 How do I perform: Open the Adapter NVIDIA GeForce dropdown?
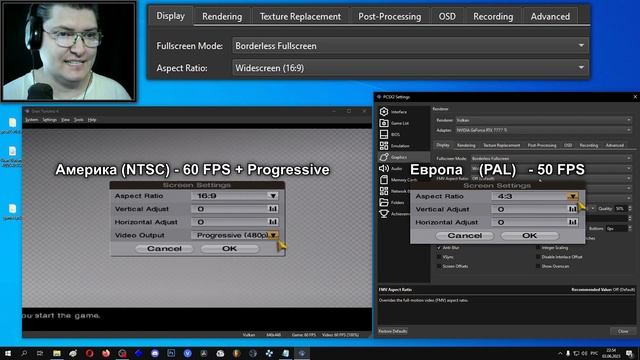543,130
